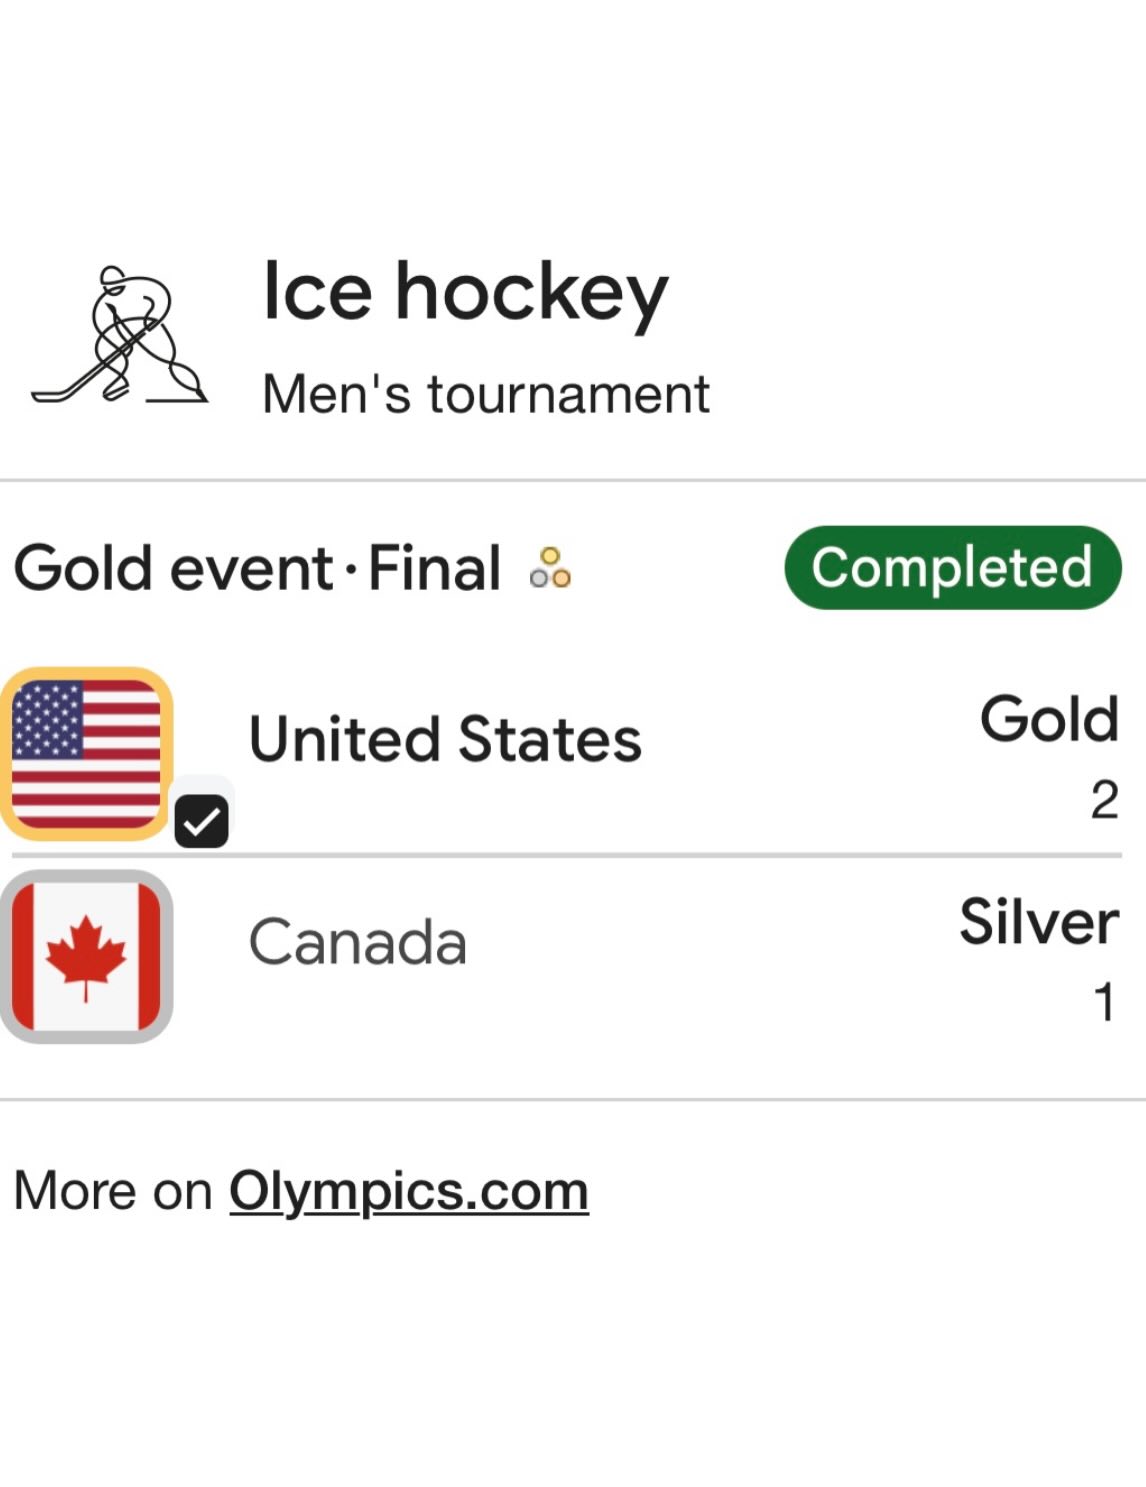
Task: Click the divider line below Men's tournament
Action: [573, 481]
